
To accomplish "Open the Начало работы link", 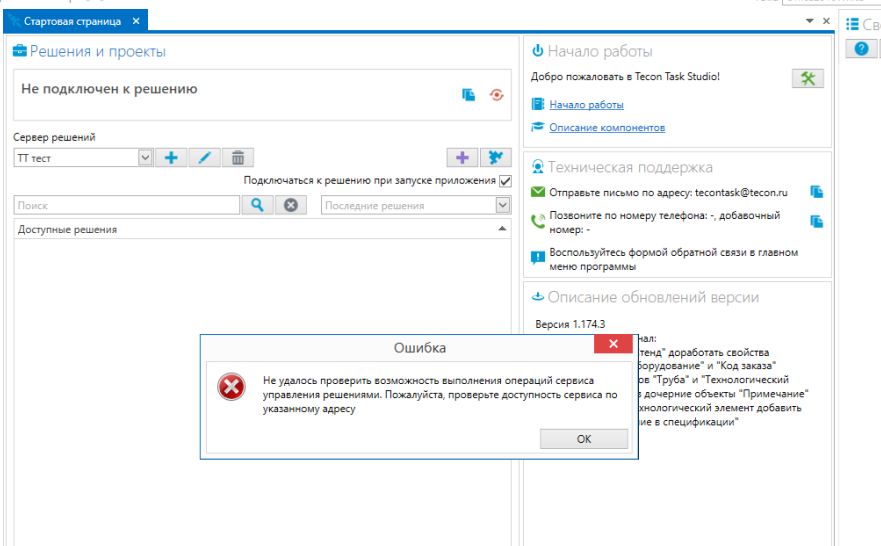I will [586, 104].
